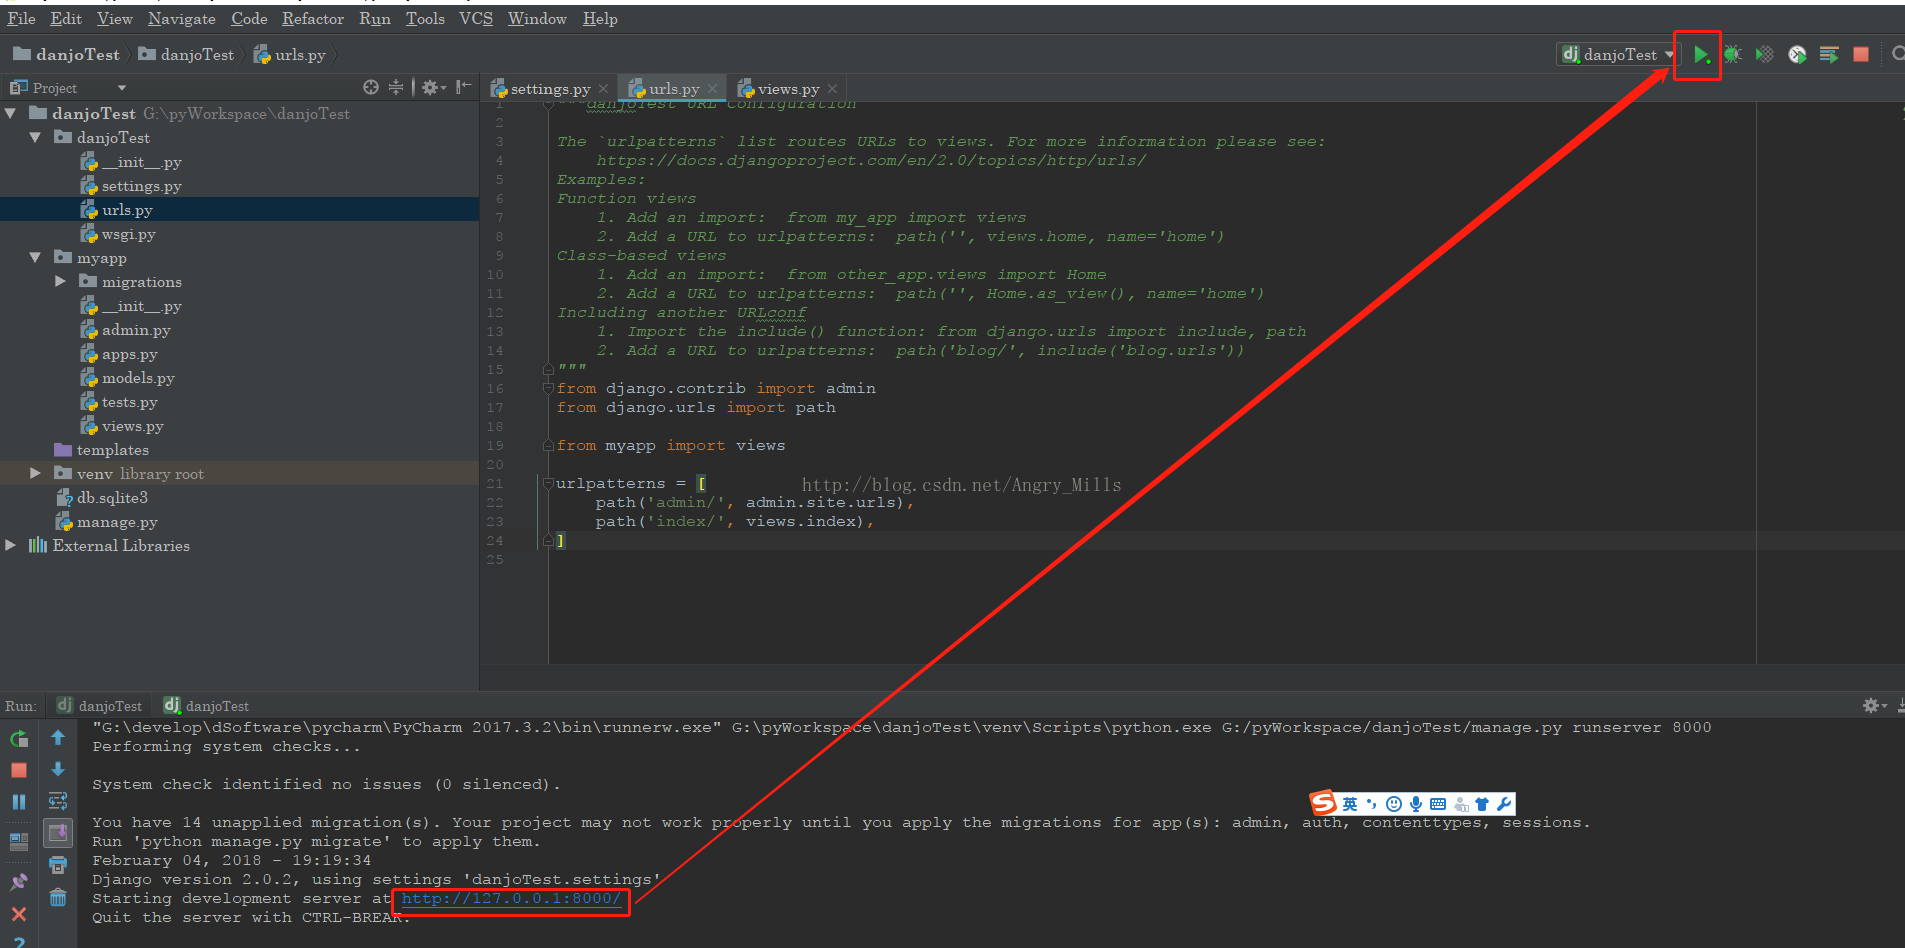
Task: Stop the process with the top red square
Action: pos(1861,55)
